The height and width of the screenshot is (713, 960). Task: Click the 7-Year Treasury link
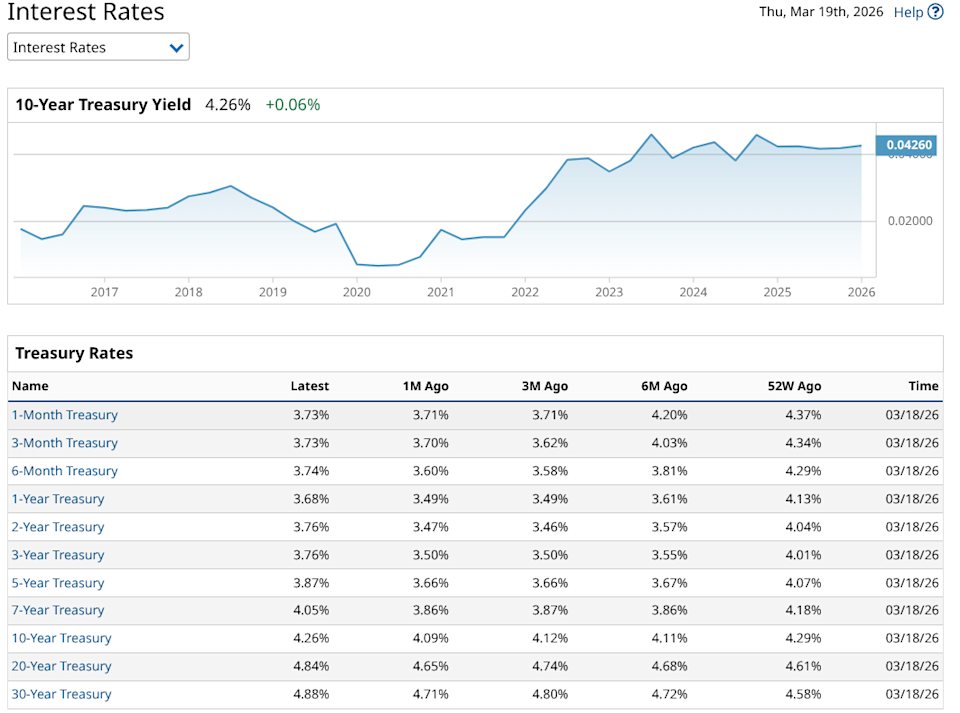[x=58, y=610]
